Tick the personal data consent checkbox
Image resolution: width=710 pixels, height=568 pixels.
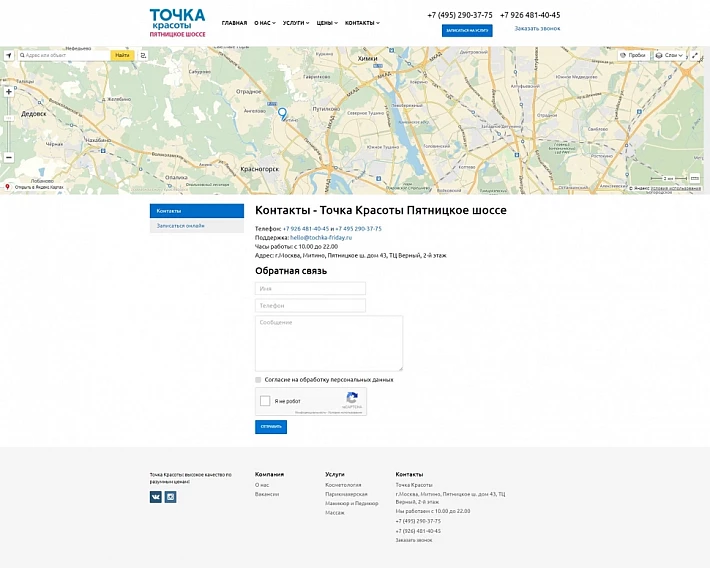(x=258, y=380)
